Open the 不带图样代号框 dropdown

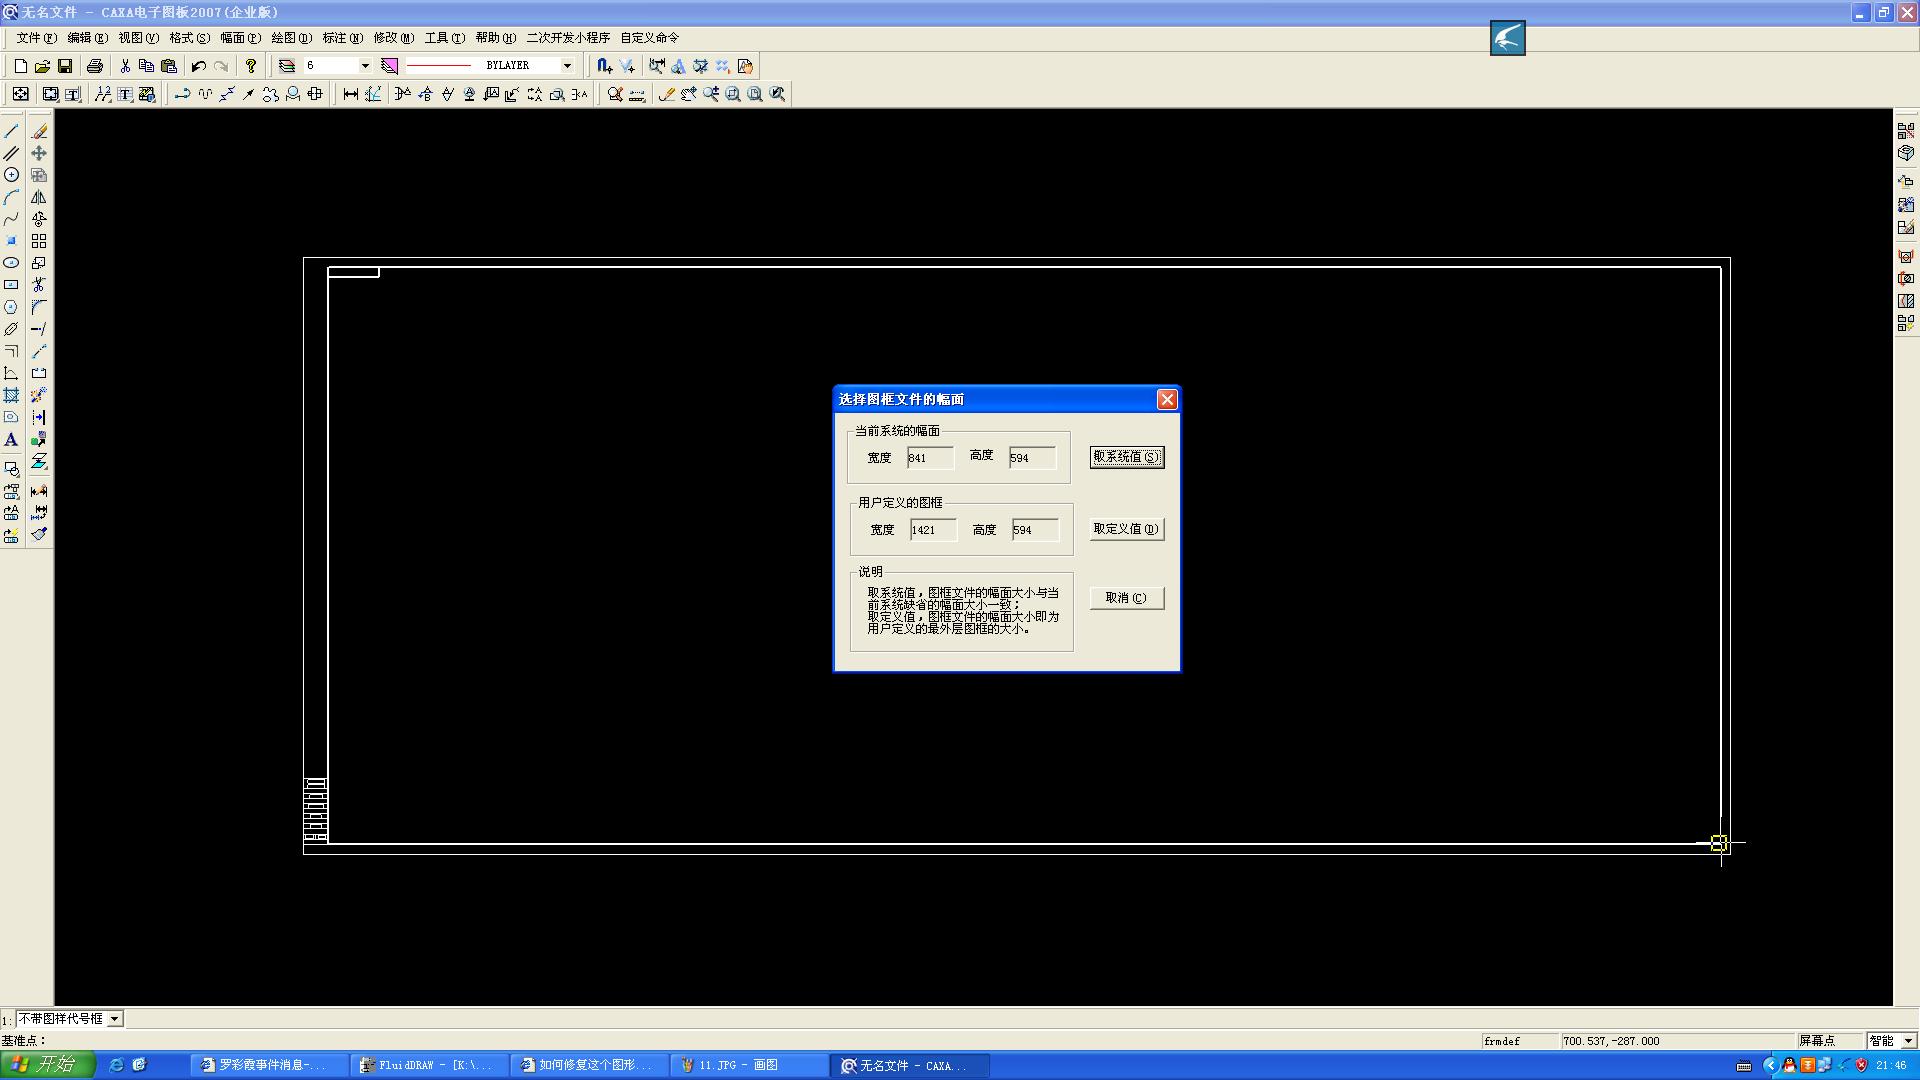point(115,1019)
